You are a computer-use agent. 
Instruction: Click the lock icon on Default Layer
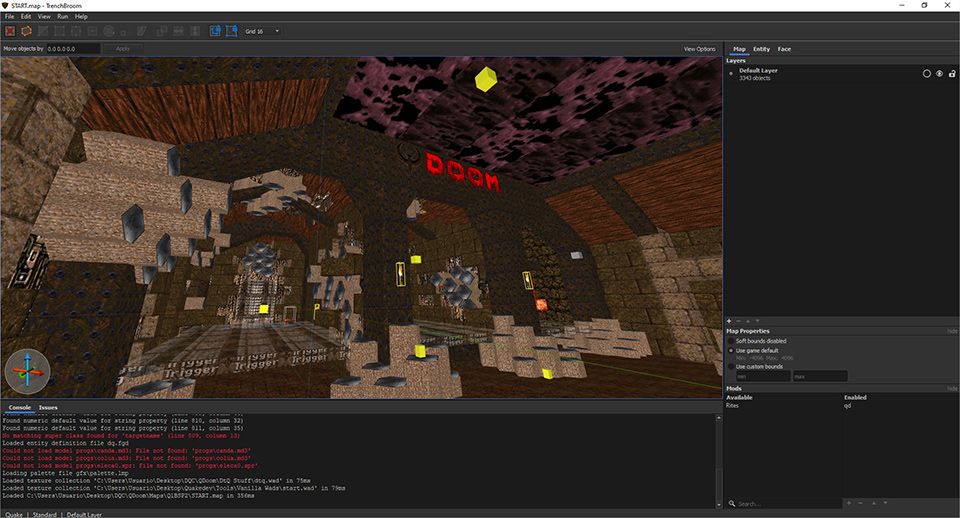951,73
